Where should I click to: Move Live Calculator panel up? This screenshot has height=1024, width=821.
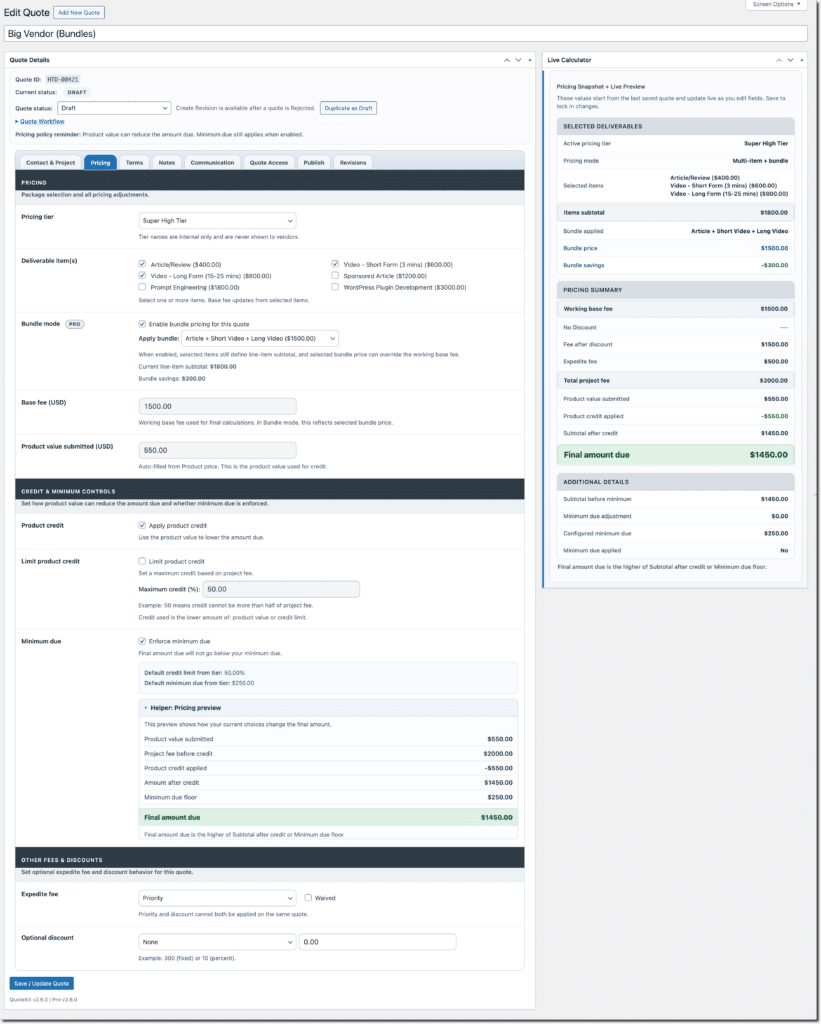tap(777, 60)
